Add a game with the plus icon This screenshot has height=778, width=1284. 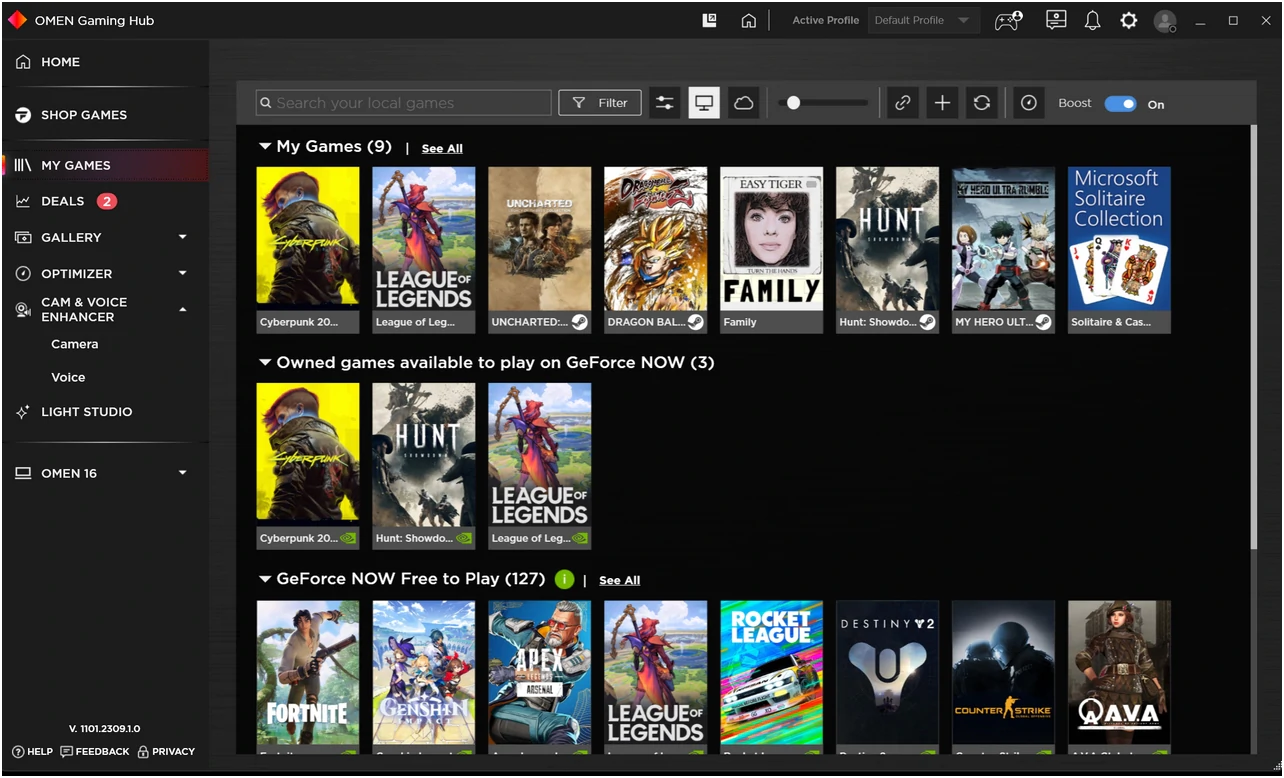pos(942,103)
